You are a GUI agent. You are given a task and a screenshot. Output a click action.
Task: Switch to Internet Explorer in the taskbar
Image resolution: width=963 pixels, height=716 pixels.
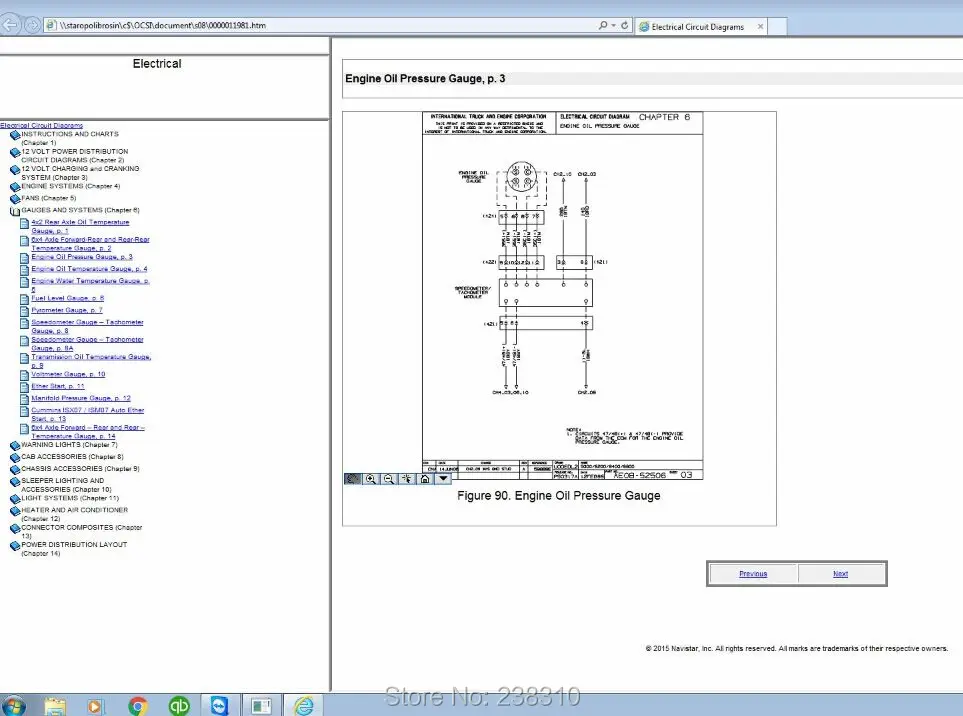coord(303,706)
